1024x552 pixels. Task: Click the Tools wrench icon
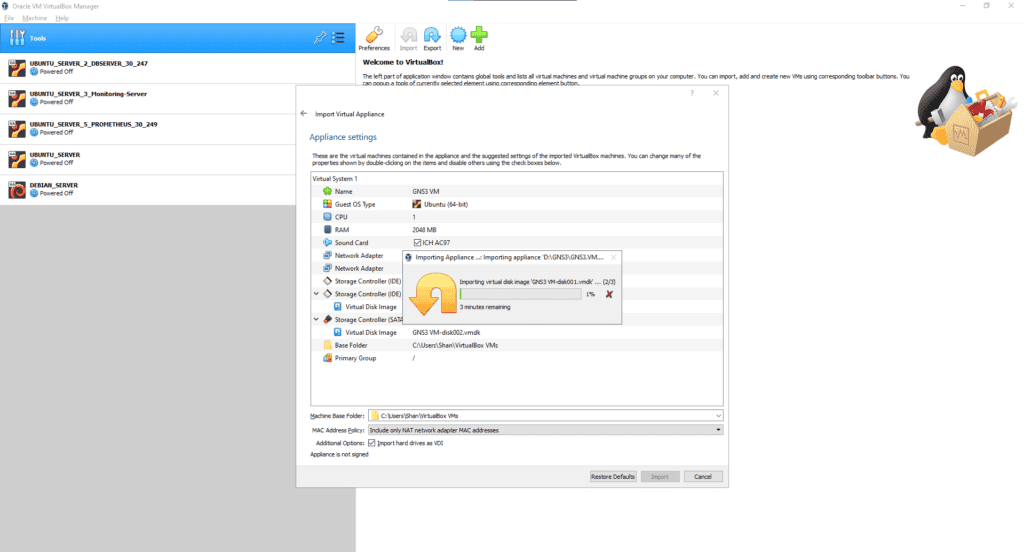(x=17, y=38)
